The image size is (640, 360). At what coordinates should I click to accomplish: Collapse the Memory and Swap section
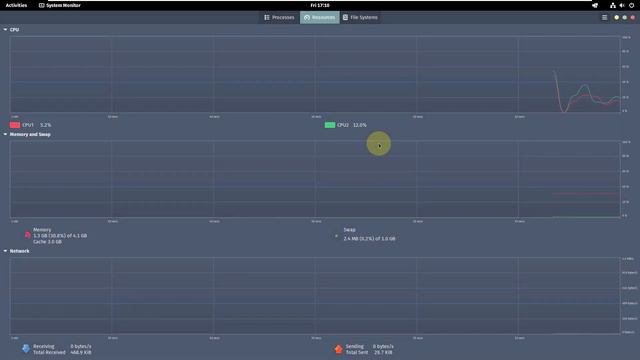click(x=5, y=134)
